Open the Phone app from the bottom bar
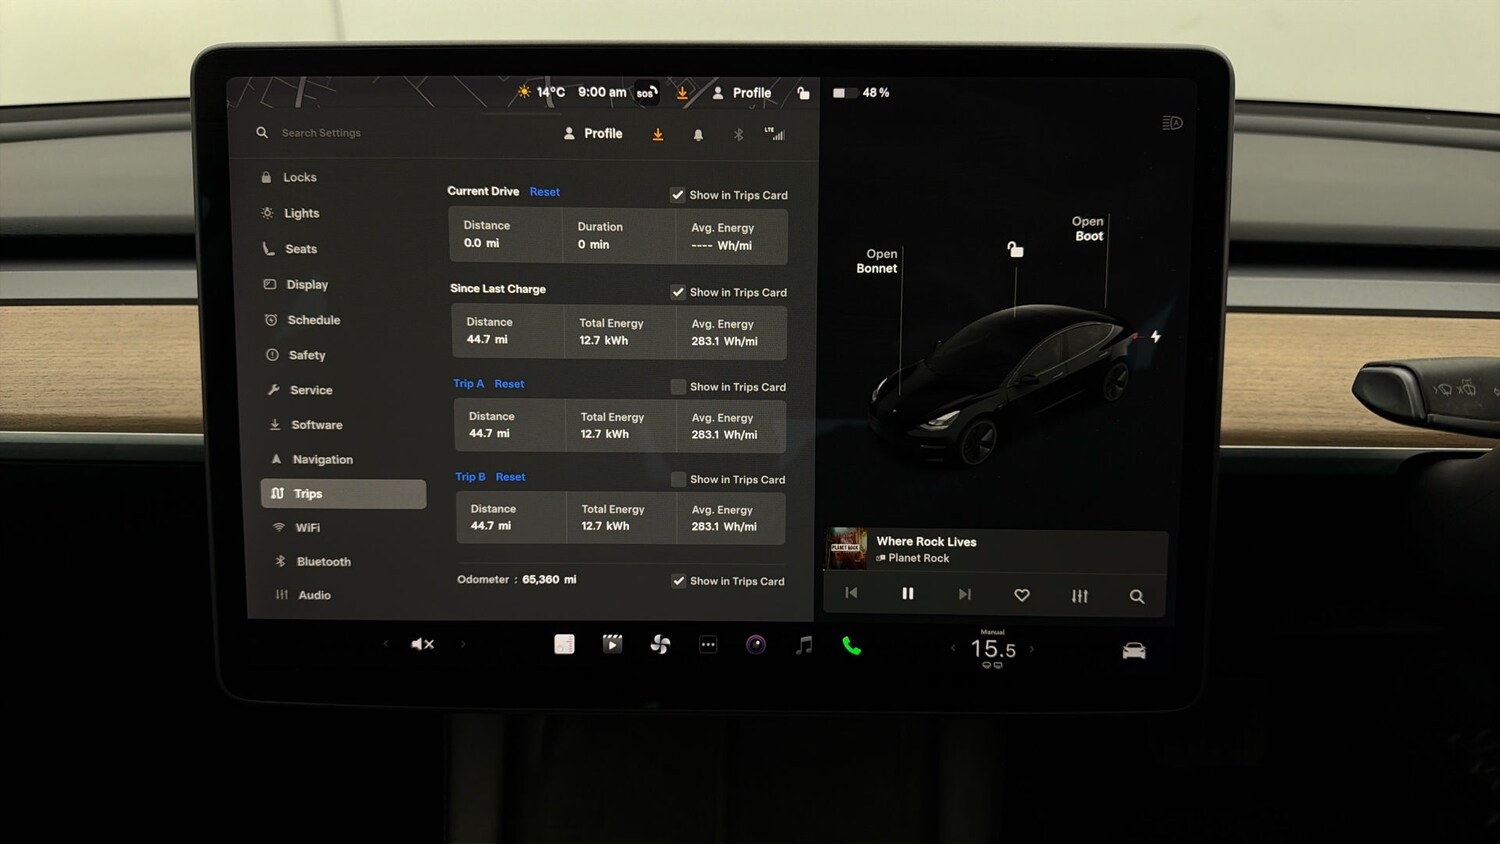Image resolution: width=1500 pixels, height=844 pixels. click(851, 646)
